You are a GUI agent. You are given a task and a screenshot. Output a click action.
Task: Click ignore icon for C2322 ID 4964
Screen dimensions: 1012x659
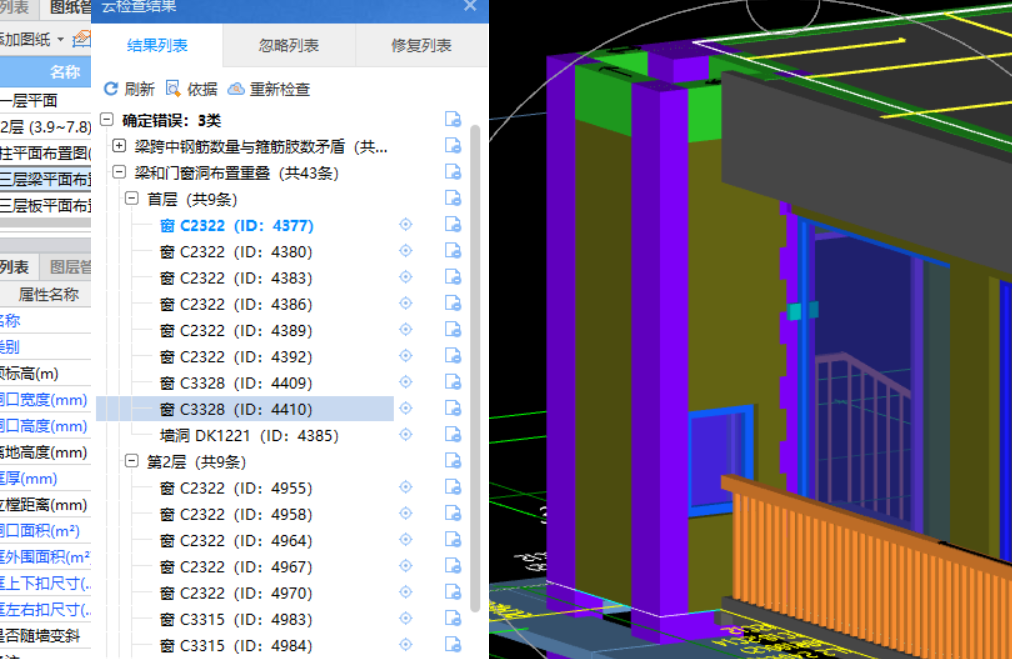tap(453, 540)
